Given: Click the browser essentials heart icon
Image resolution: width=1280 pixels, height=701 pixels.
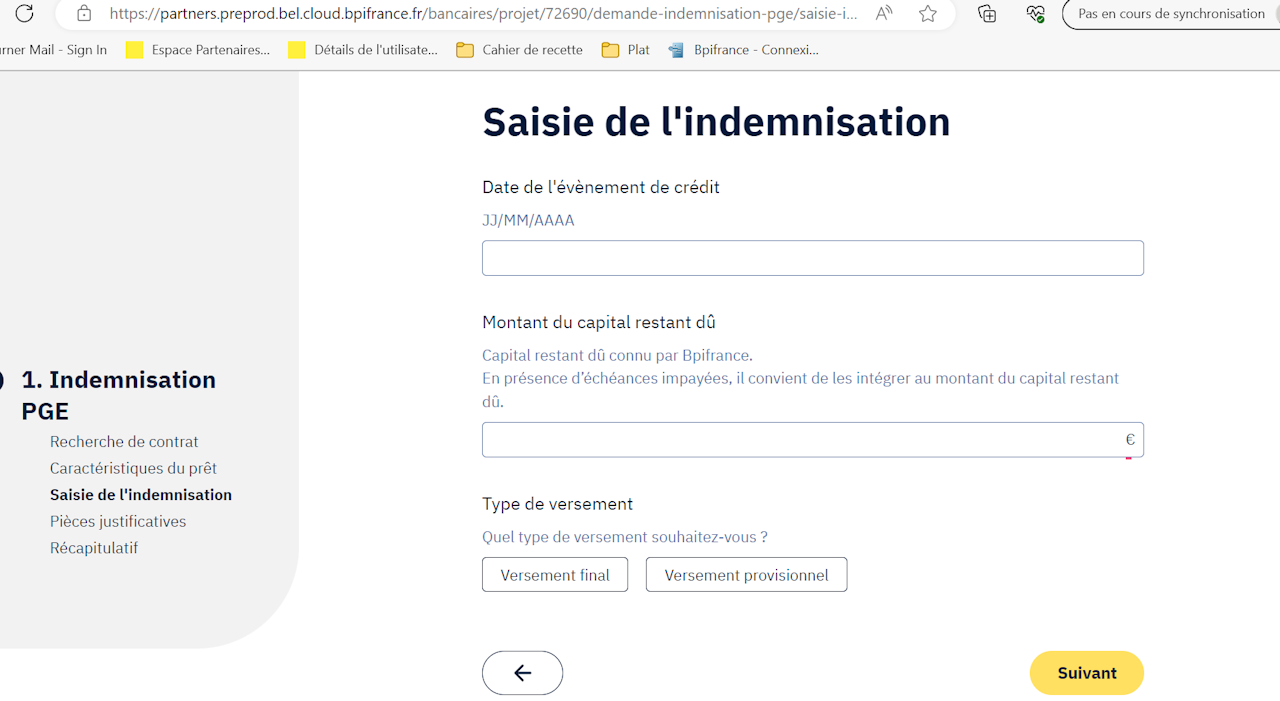Looking at the screenshot, I should [1035, 13].
